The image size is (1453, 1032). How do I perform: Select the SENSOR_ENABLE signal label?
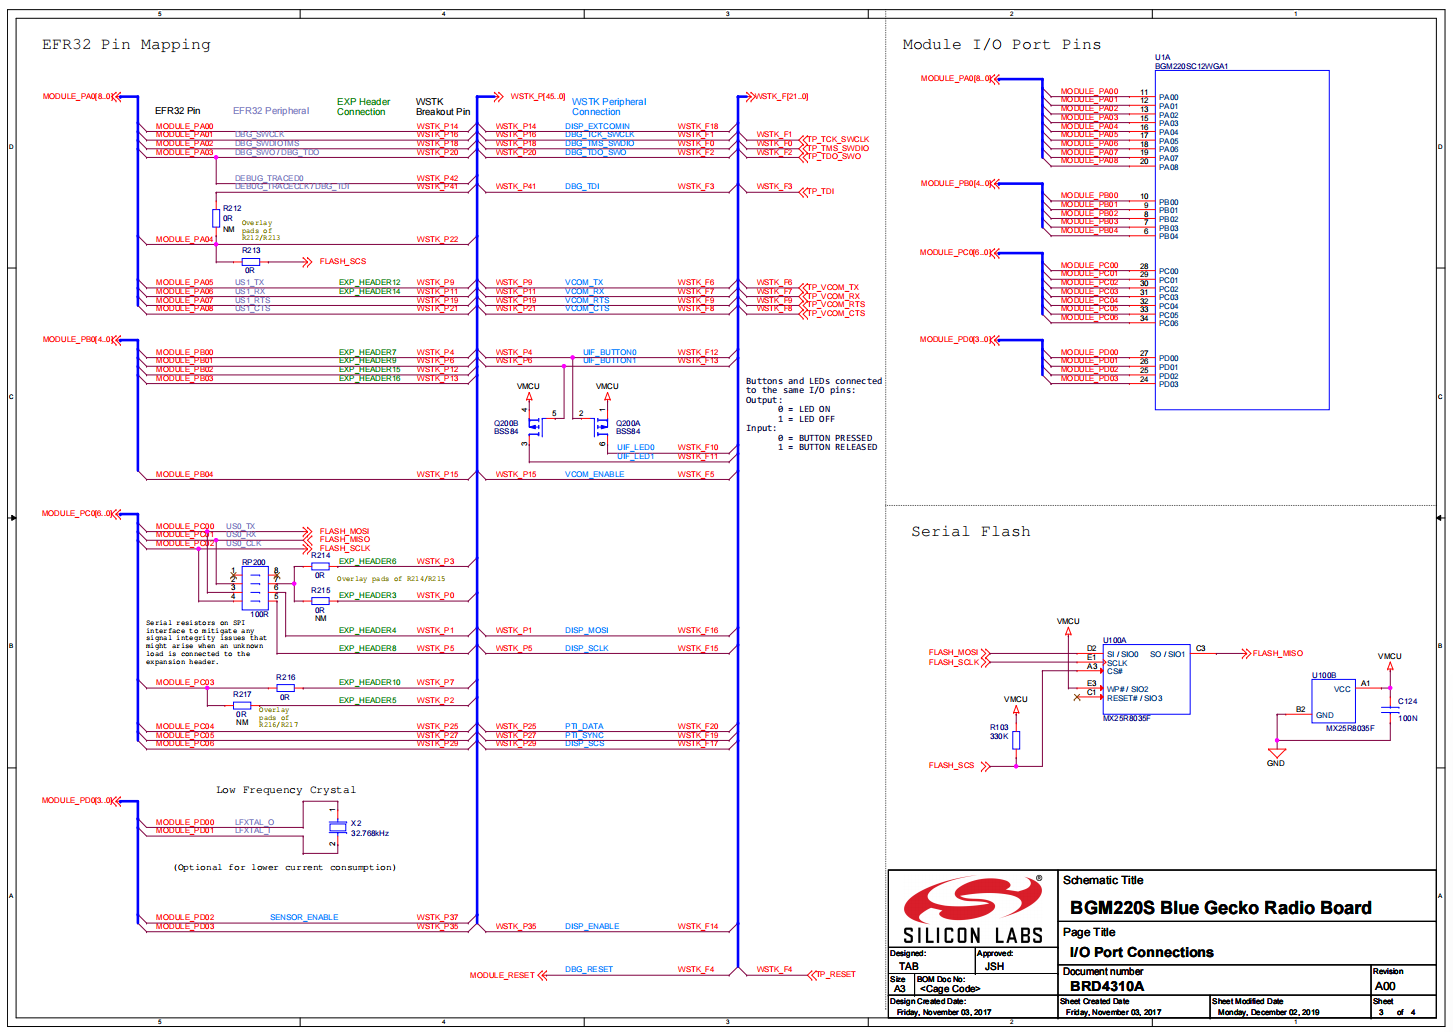[304, 917]
